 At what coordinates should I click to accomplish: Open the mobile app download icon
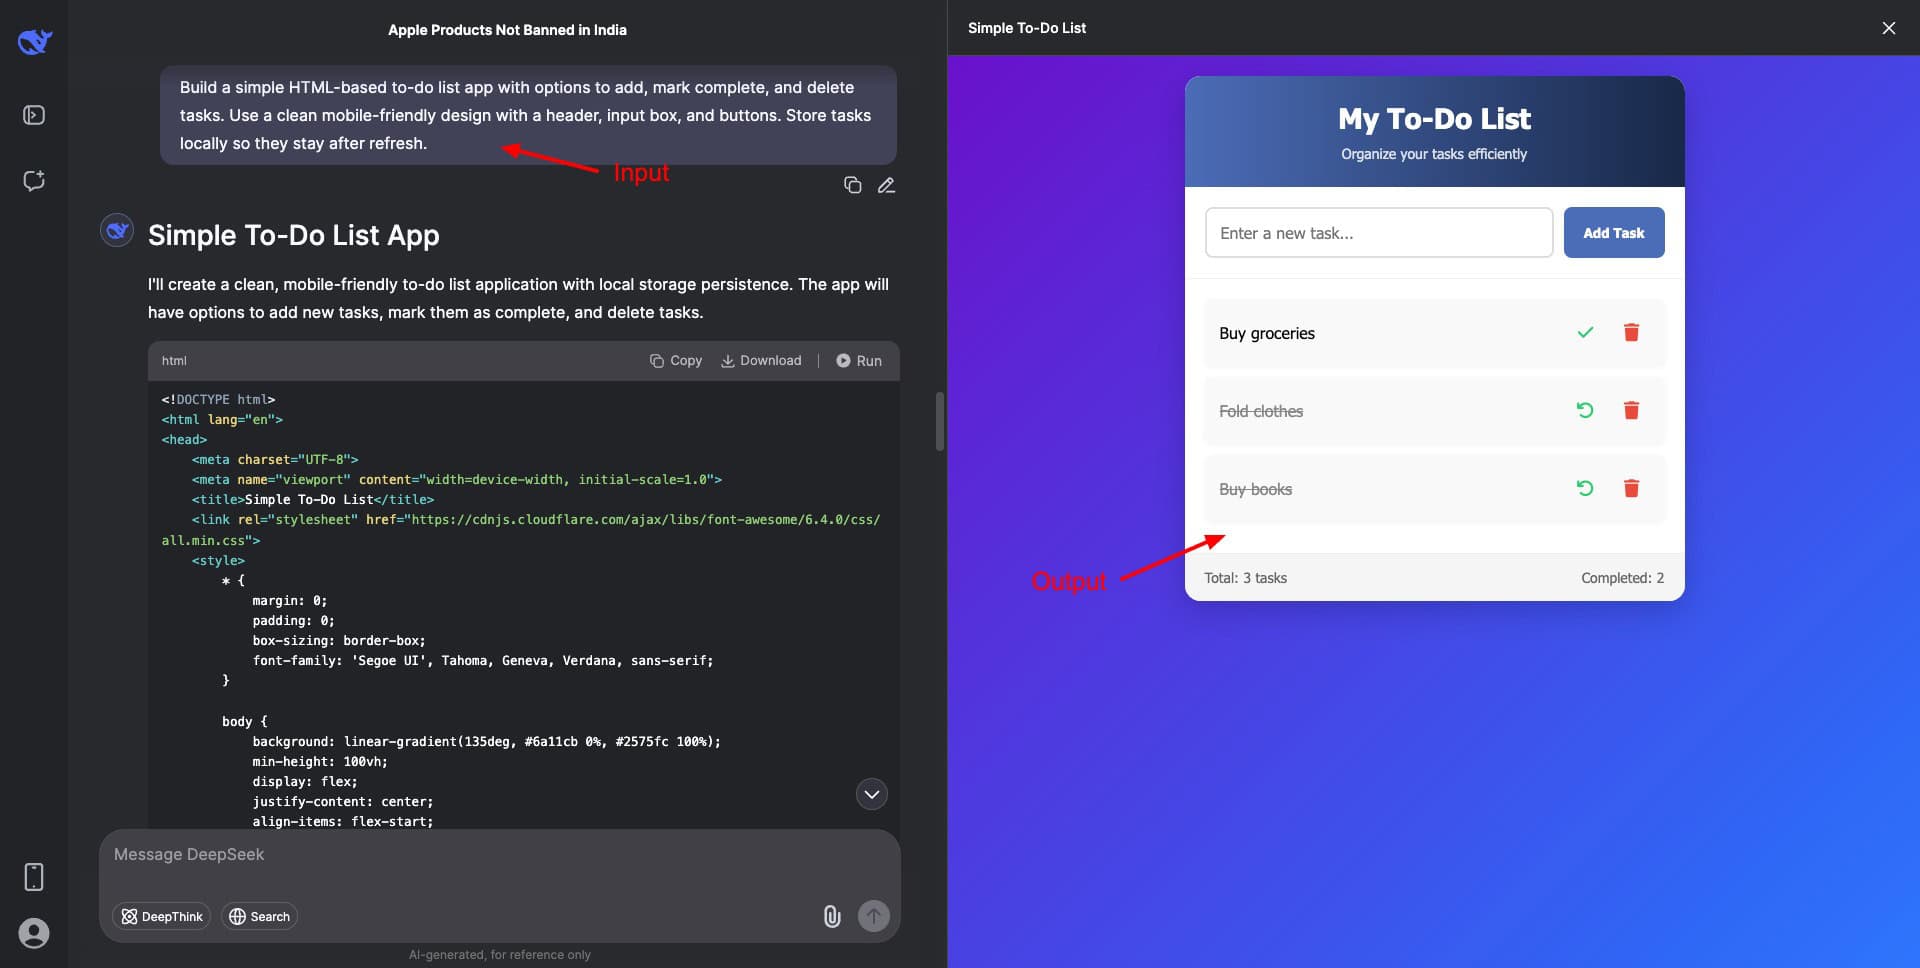pyautogui.click(x=34, y=877)
